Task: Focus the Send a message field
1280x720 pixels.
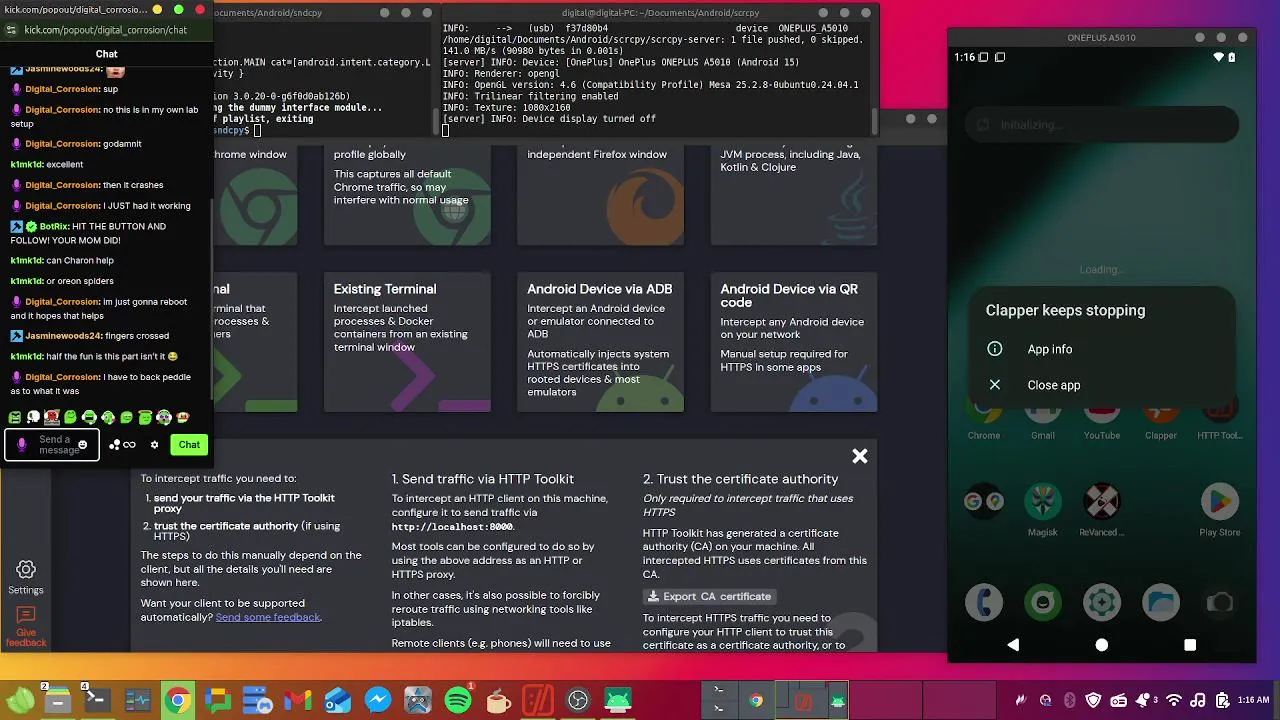Action: [52, 445]
